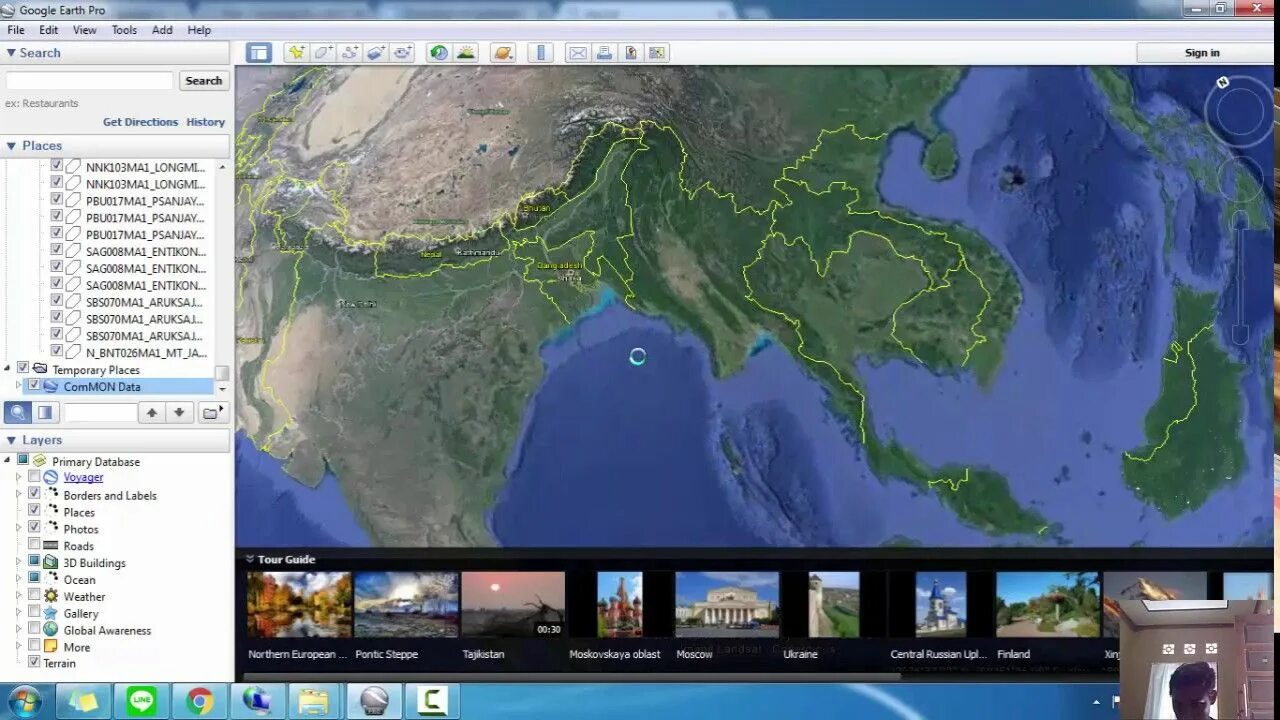Click View in Google Maps toolbar icon
The height and width of the screenshot is (720, 1280).
(x=657, y=53)
